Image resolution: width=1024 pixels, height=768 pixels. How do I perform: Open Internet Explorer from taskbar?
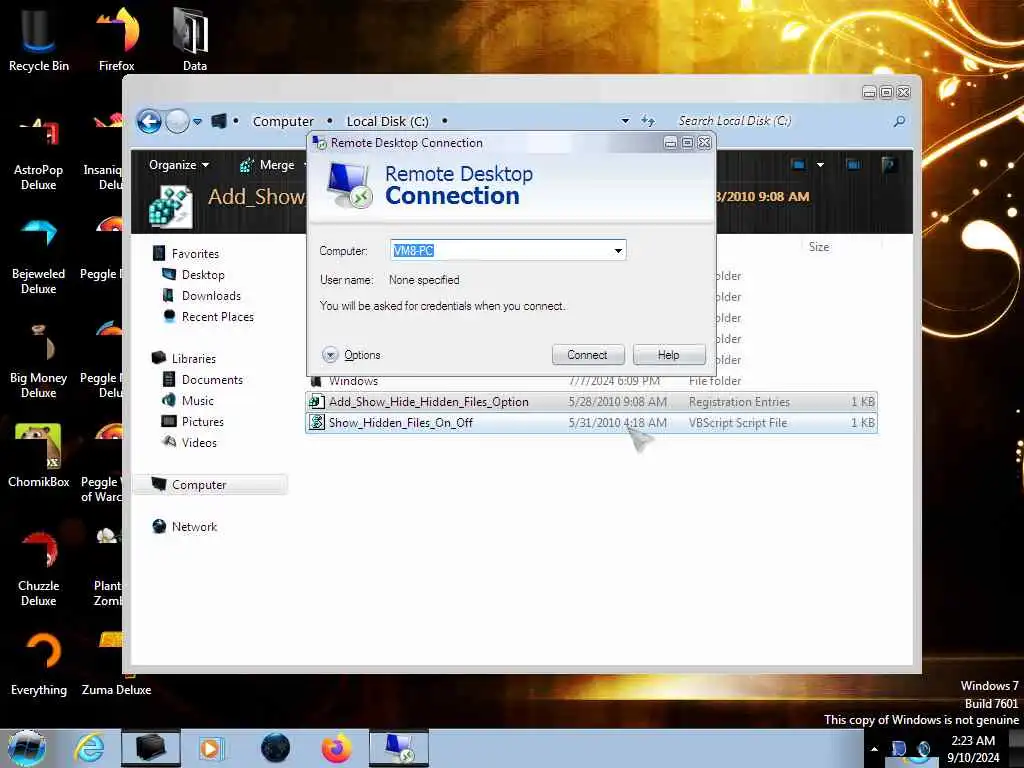tap(89, 748)
